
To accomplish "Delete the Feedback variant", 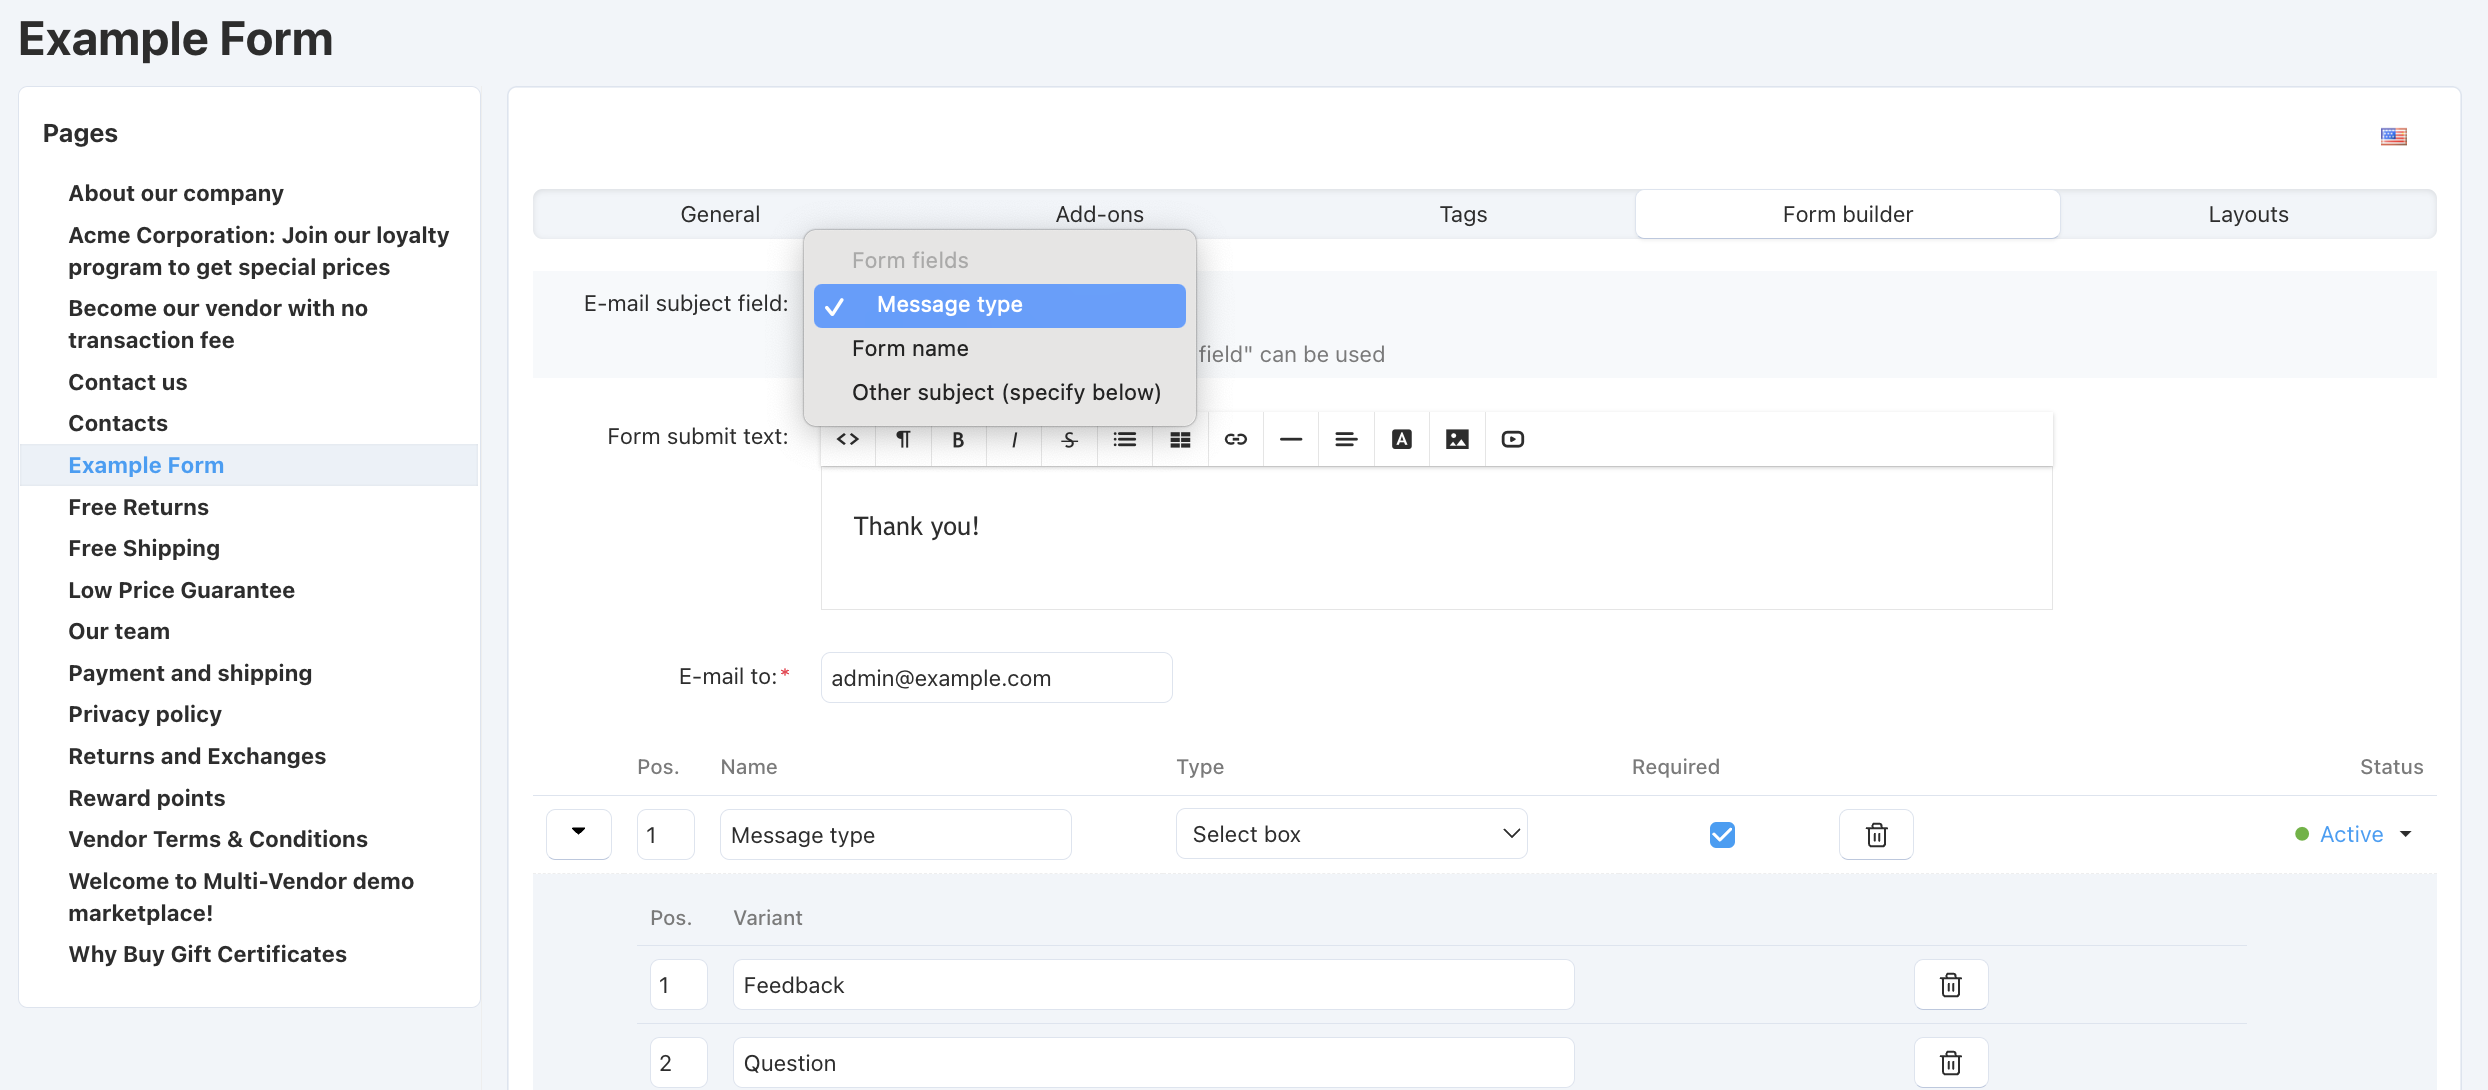I will pyautogui.click(x=1951, y=985).
